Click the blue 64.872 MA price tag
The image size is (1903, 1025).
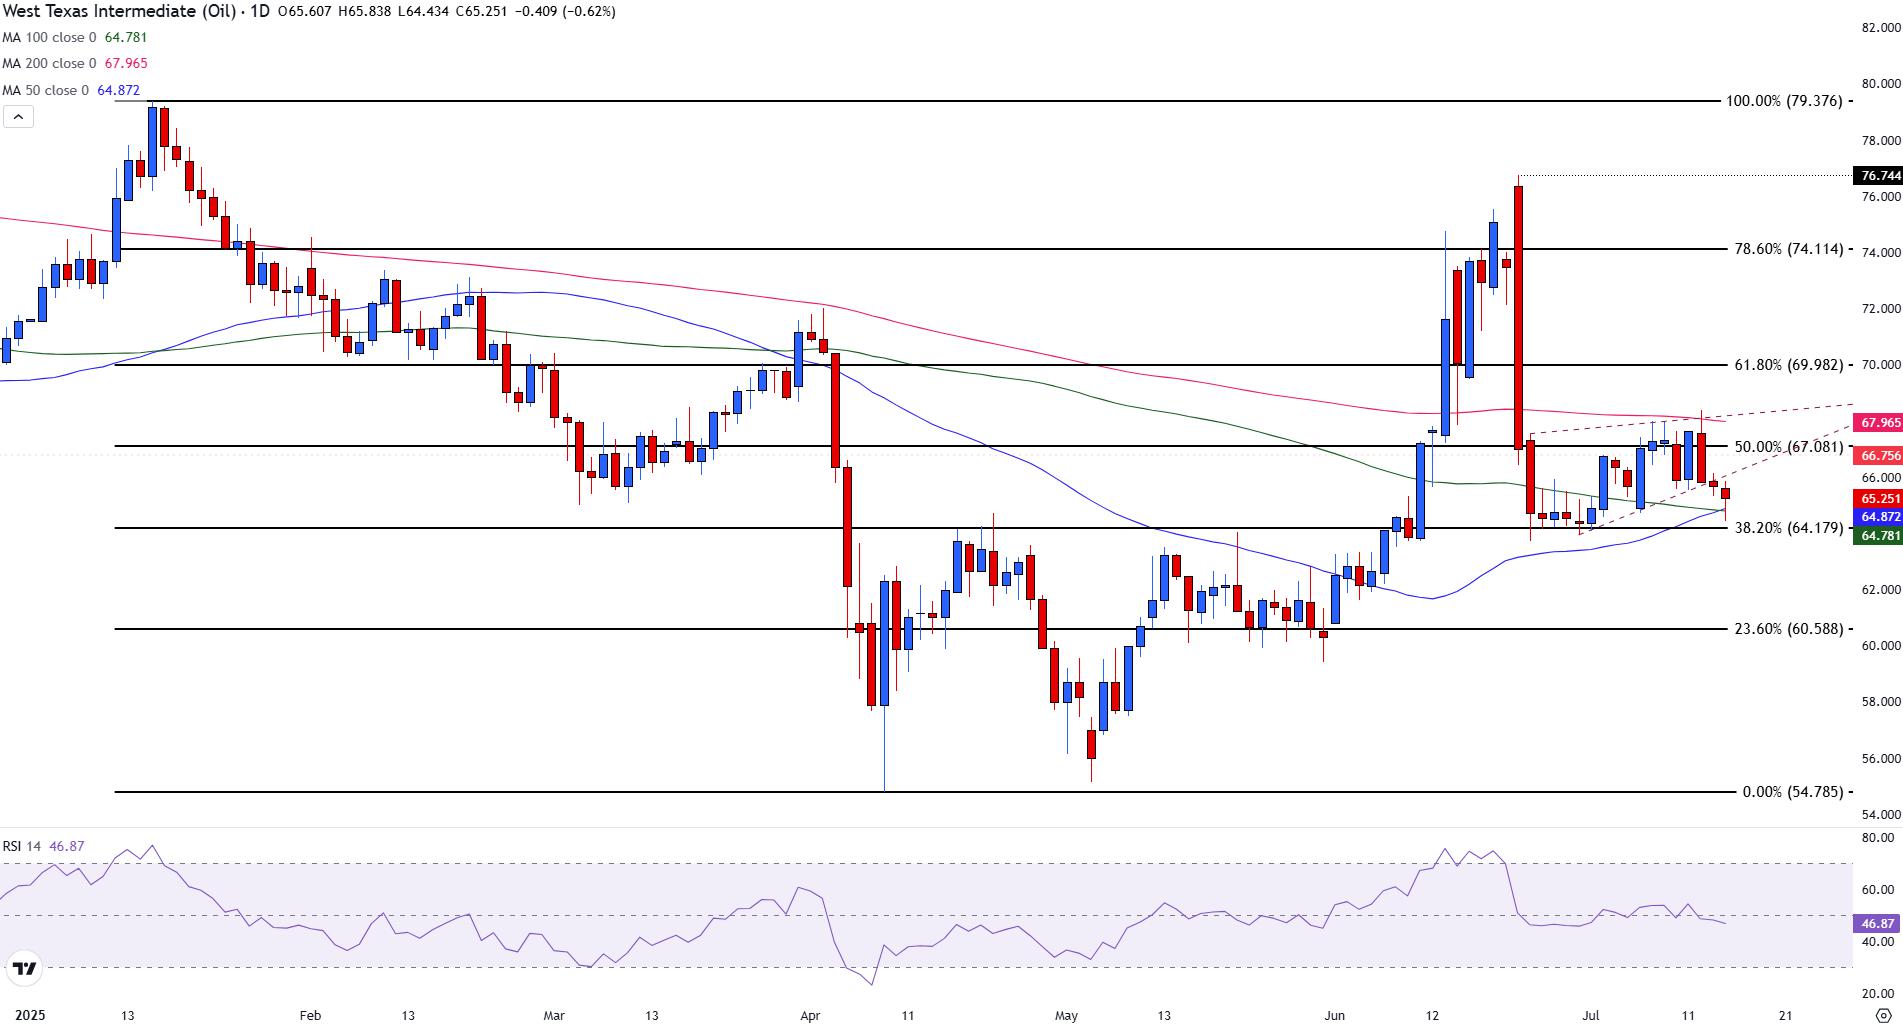tap(1877, 517)
